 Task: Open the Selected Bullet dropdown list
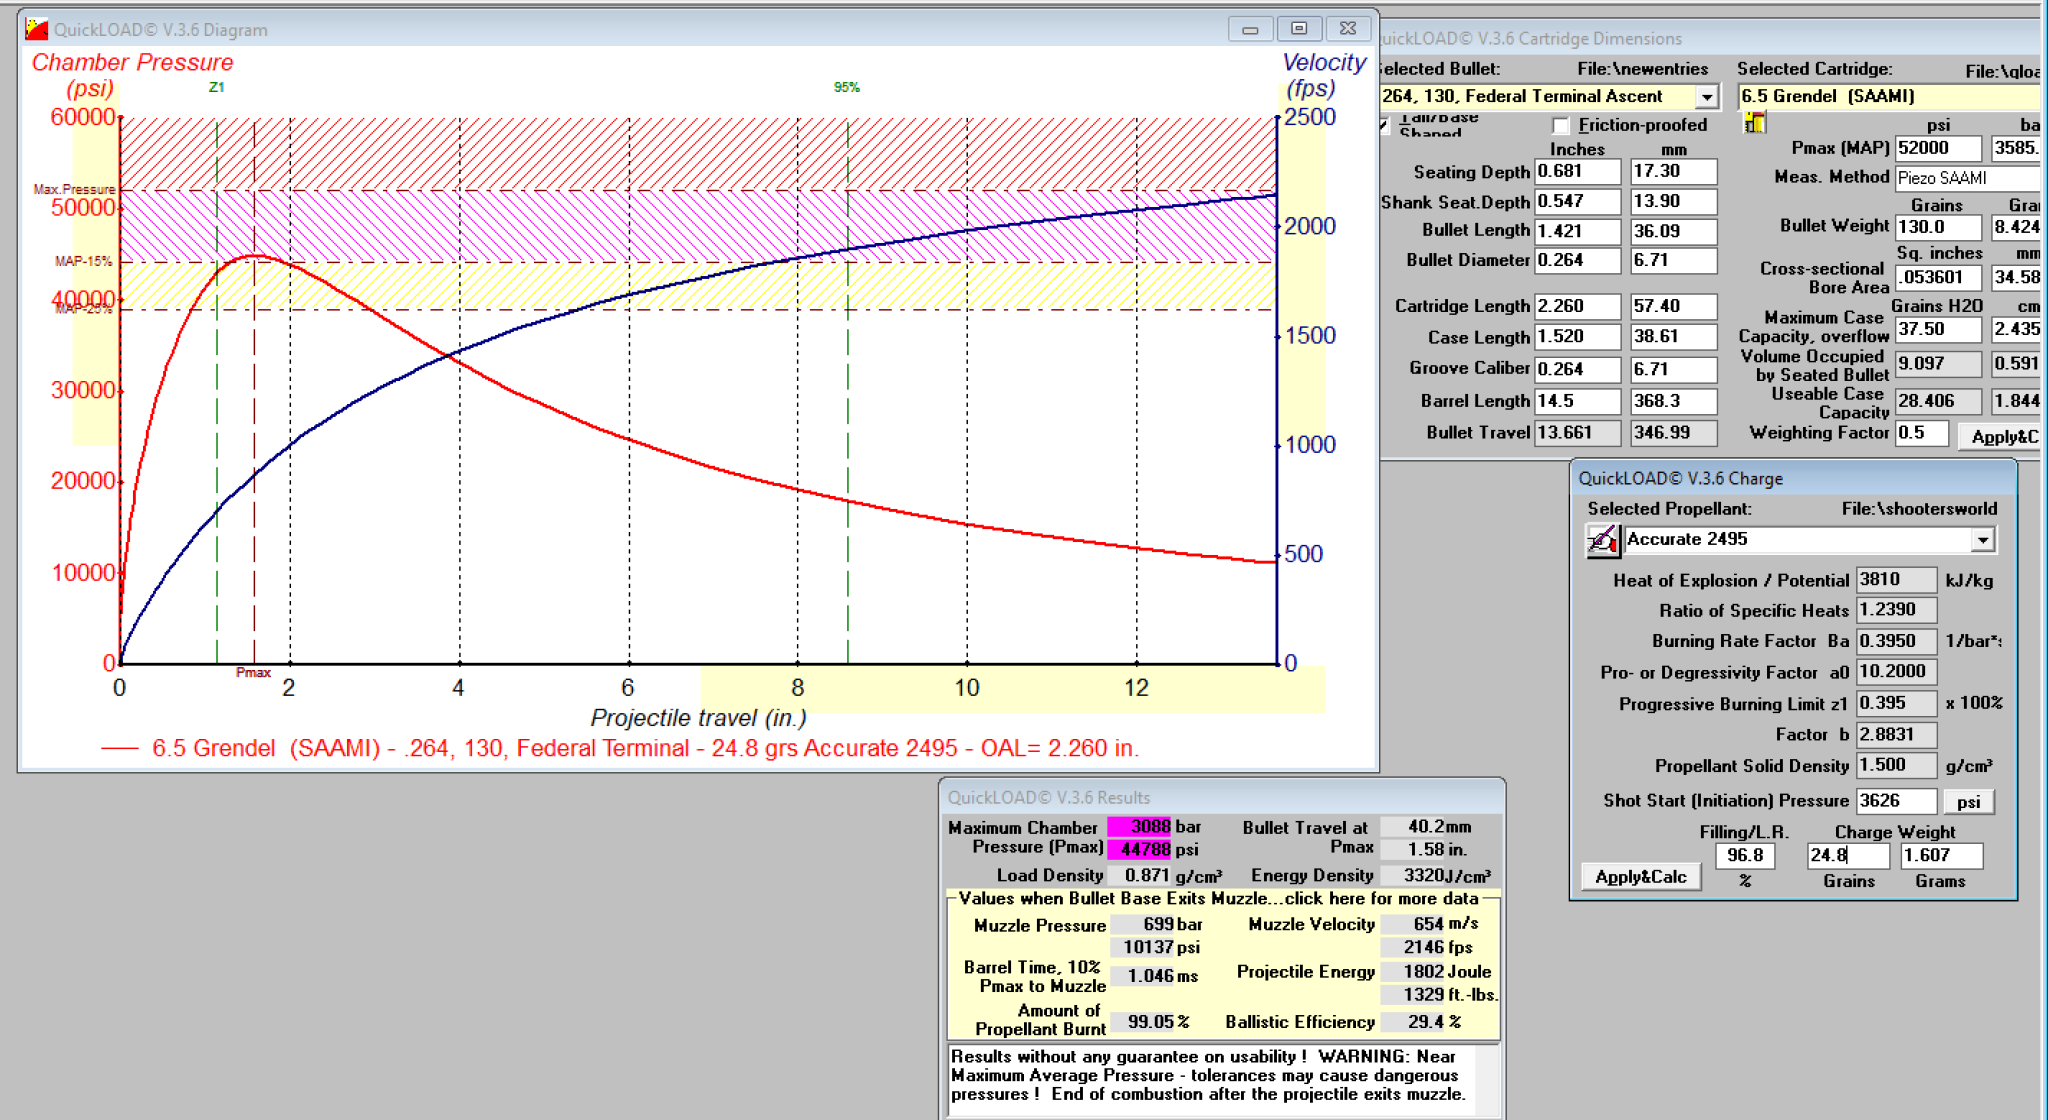[x=1707, y=97]
